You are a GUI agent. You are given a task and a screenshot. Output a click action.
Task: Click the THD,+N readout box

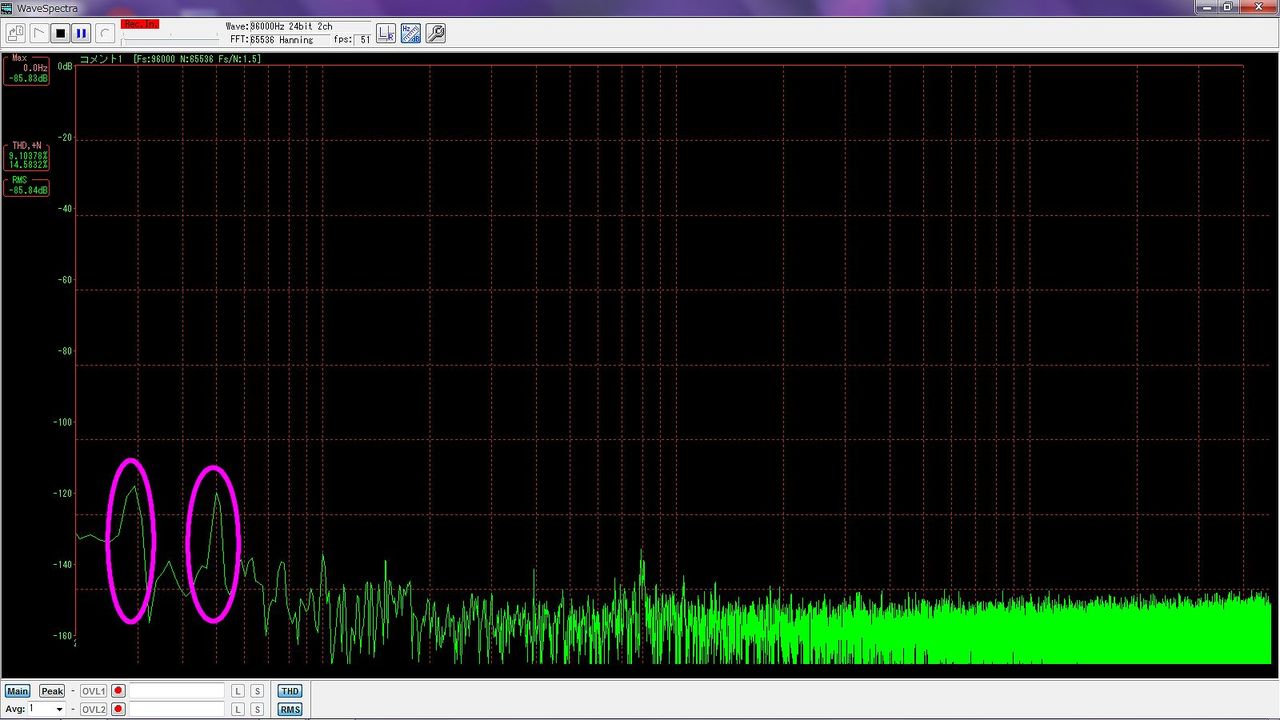pos(27,155)
